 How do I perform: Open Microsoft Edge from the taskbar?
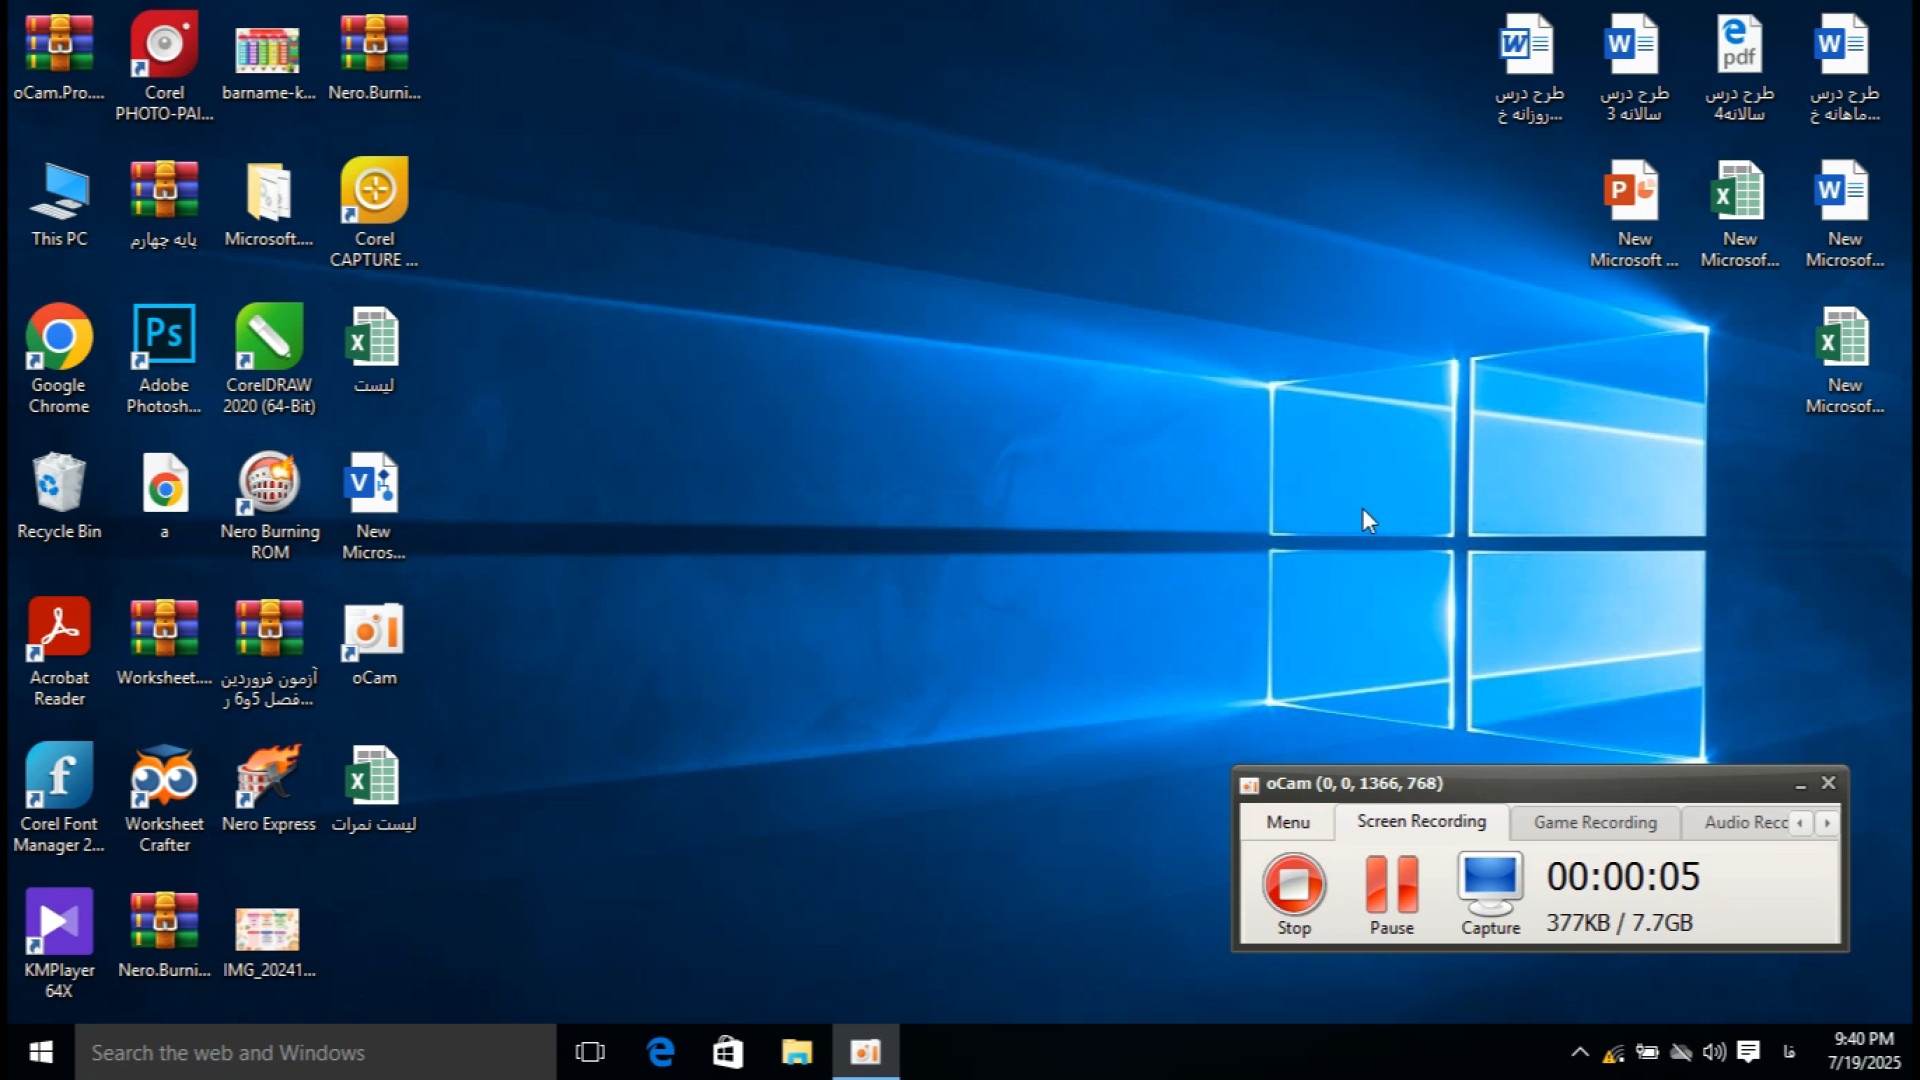pos(660,1052)
